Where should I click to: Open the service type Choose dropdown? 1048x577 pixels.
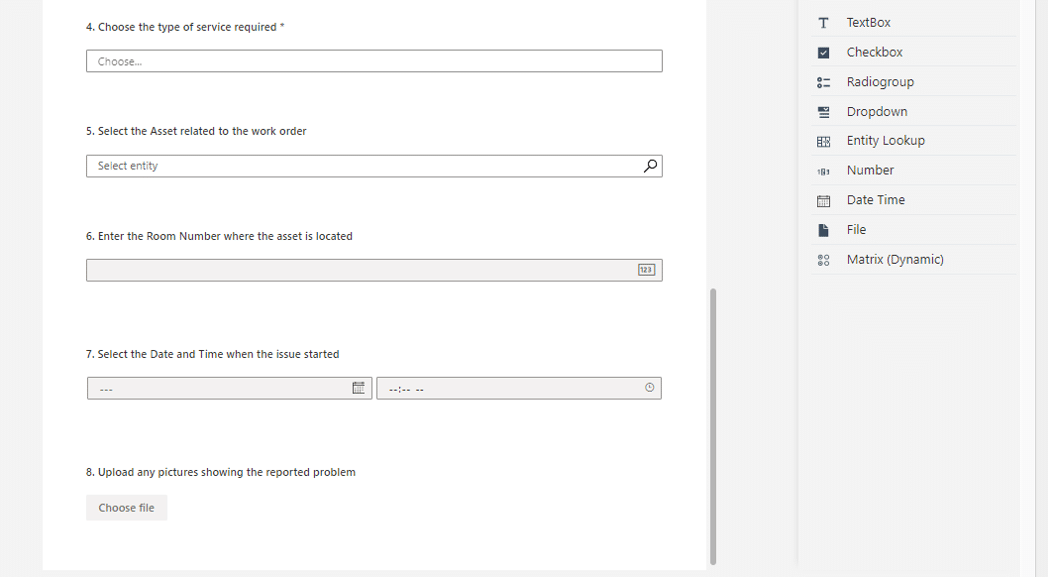coord(373,60)
